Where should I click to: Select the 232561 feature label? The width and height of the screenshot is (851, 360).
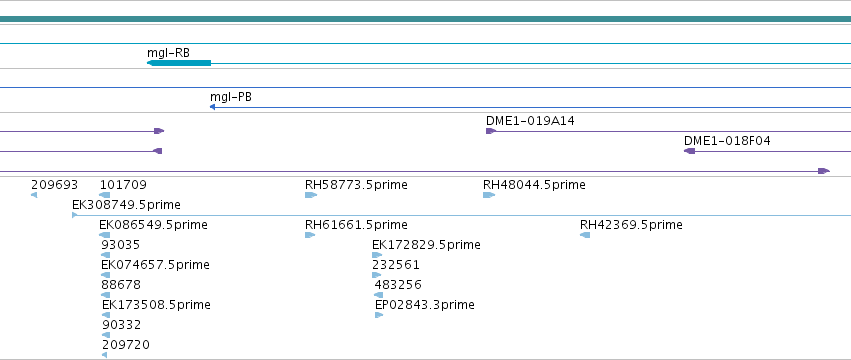[396, 265]
